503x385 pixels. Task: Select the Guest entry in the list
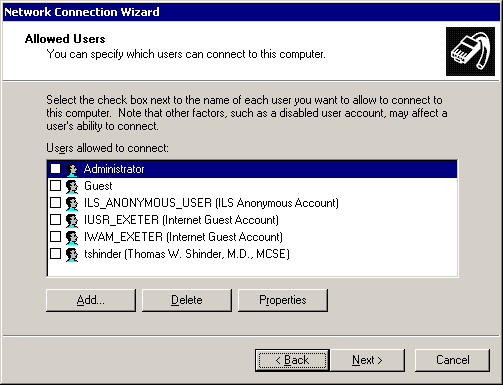tap(98, 186)
